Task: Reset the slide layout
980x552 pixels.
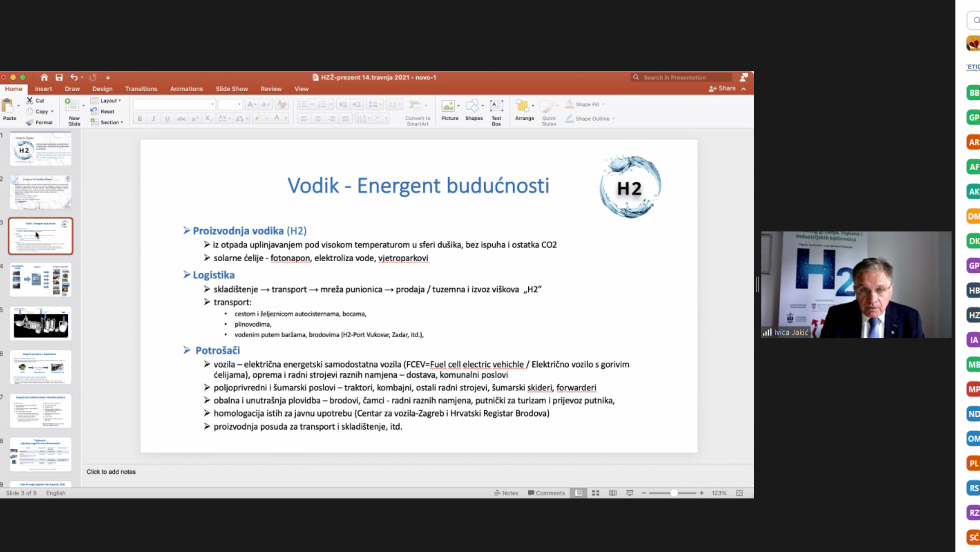Action: (x=103, y=111)
